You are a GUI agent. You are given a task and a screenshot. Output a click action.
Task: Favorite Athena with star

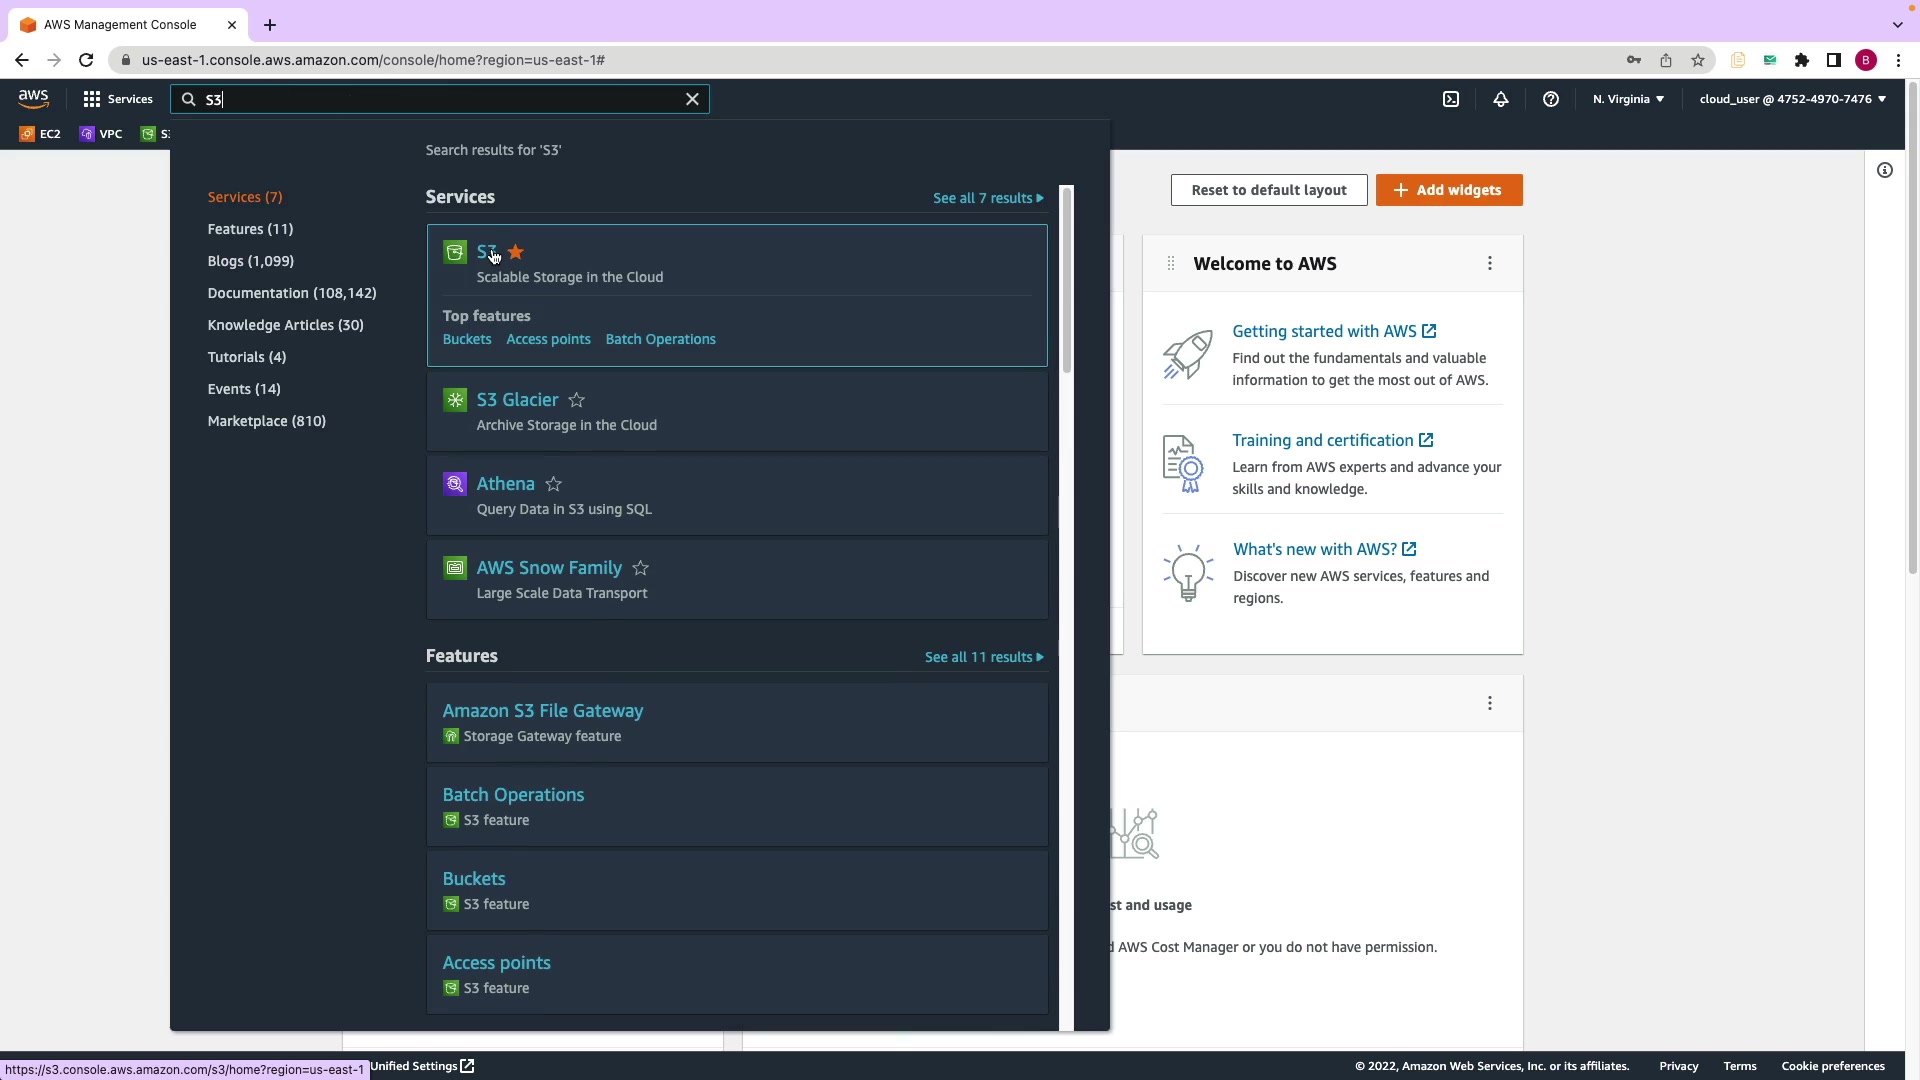tap(553, 484)
